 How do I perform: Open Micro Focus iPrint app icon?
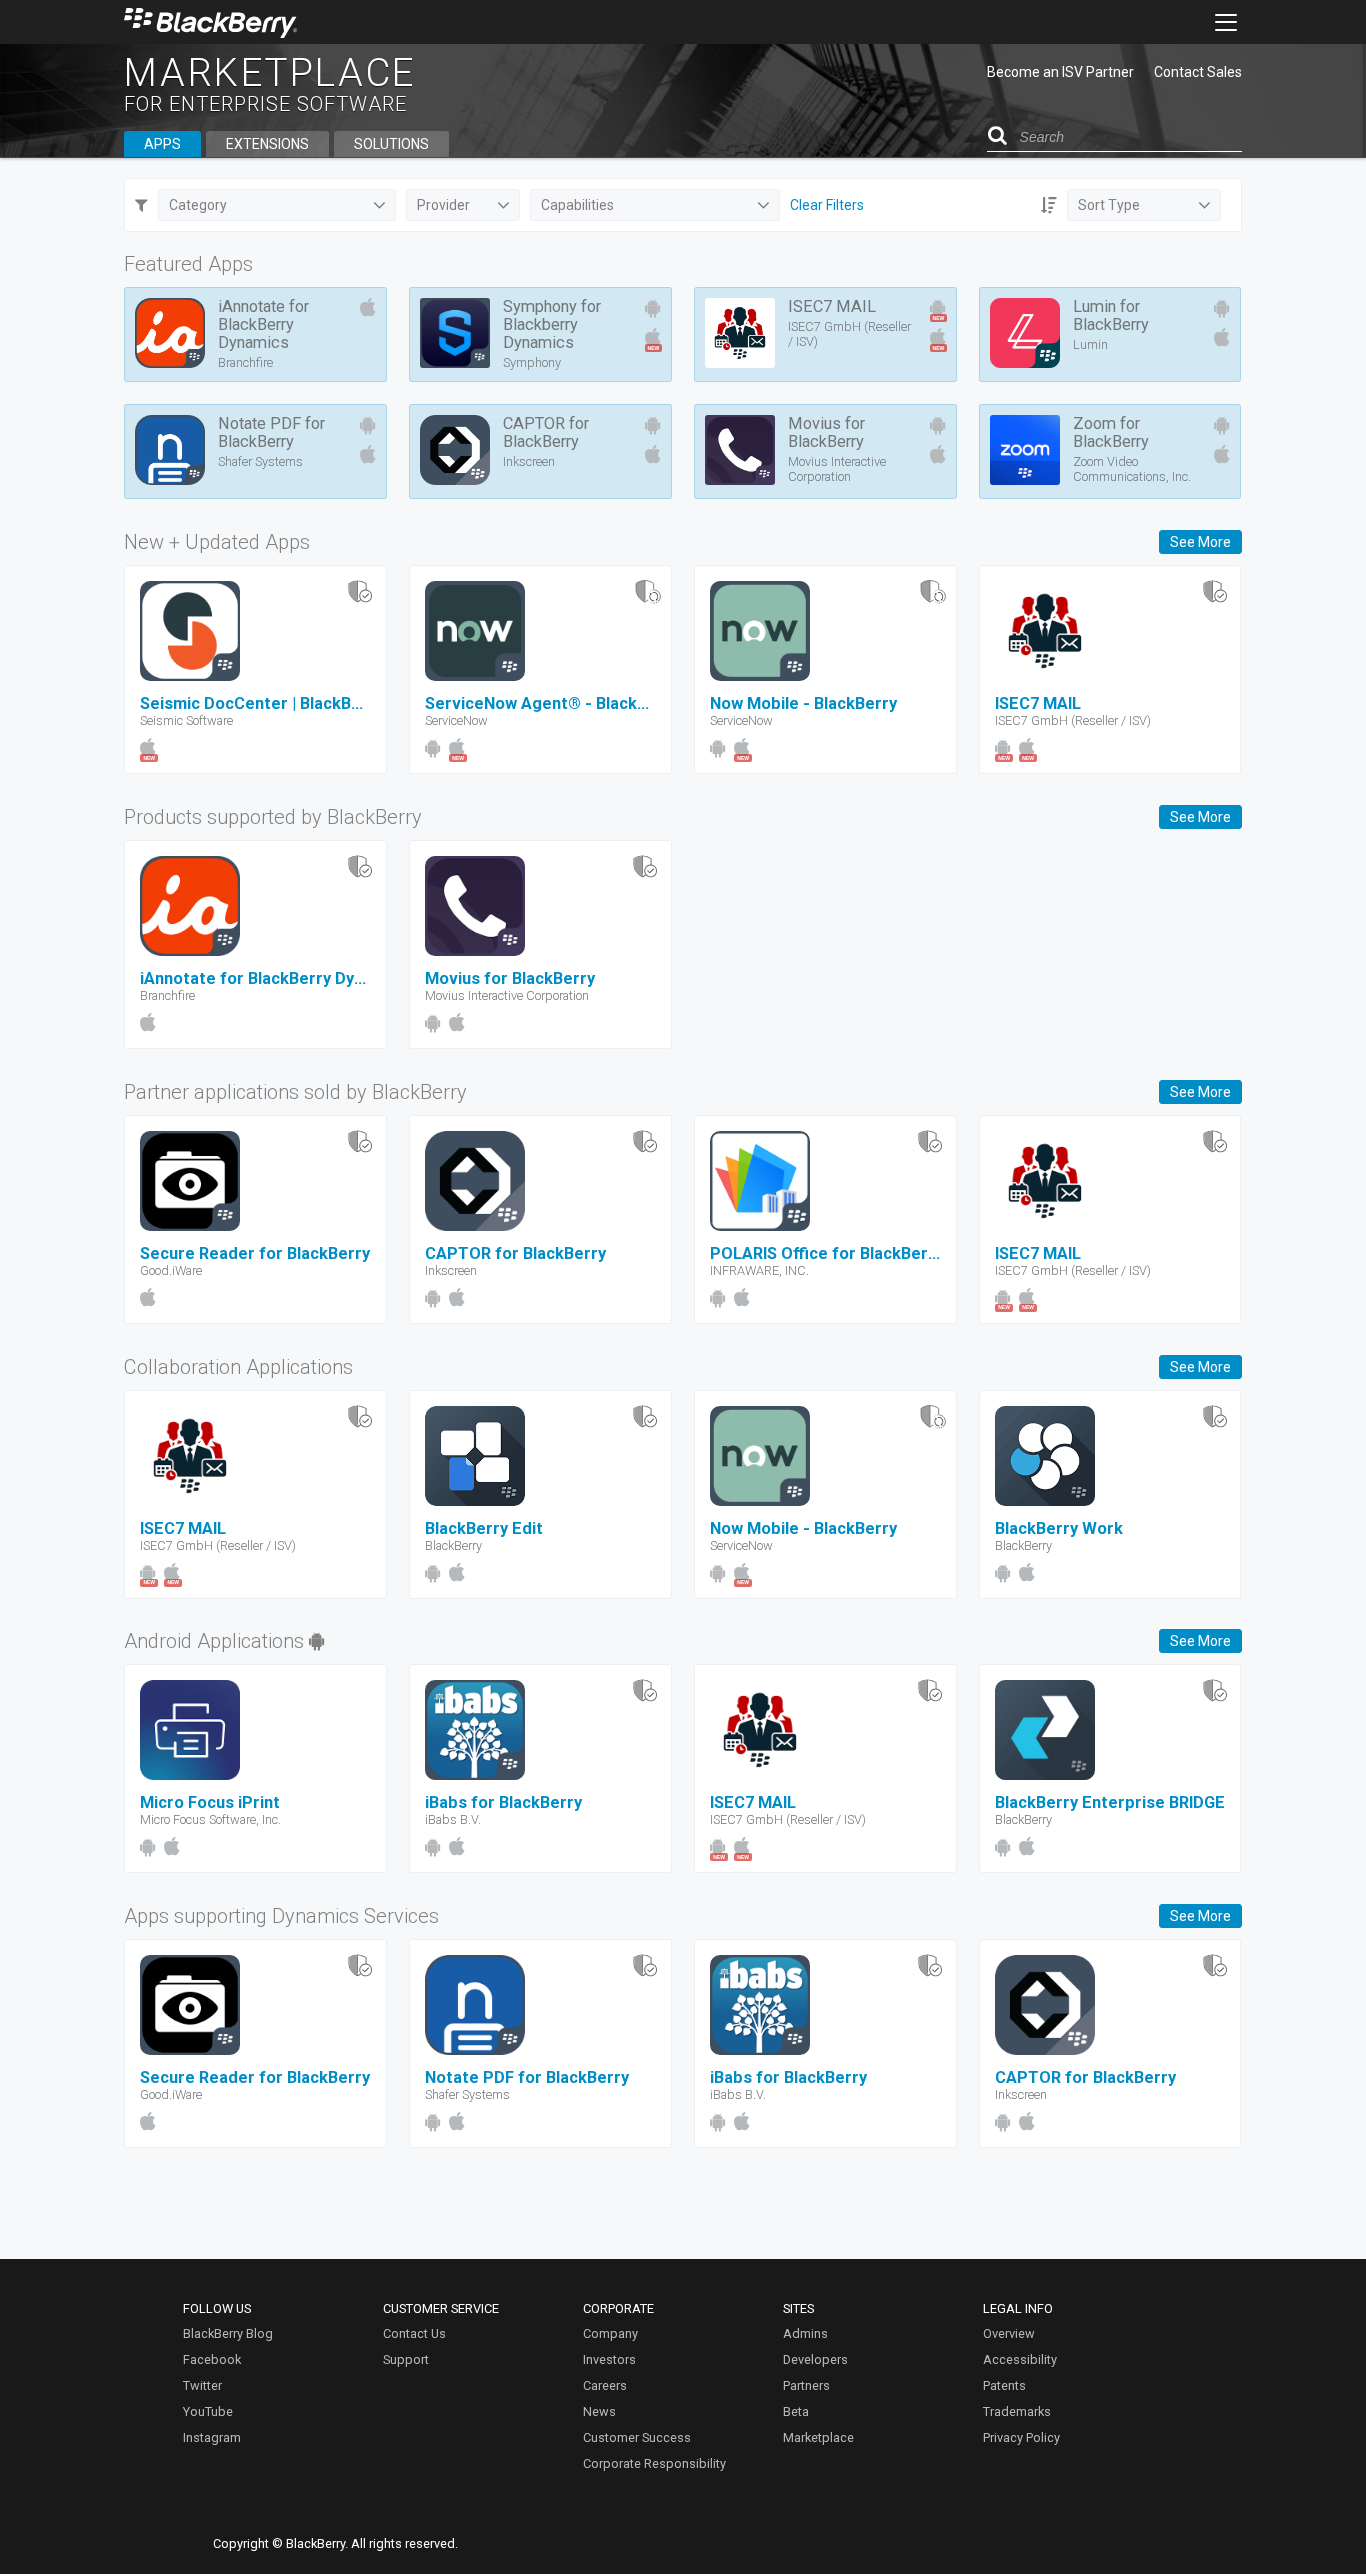pyautogui.click(x=190, y=1730)
